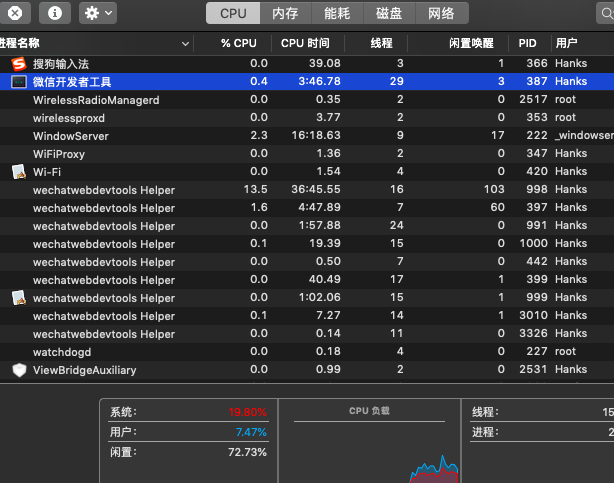Open the gear actions menu
This screenshot has width=614, height=483.
(x=97, y=13)
